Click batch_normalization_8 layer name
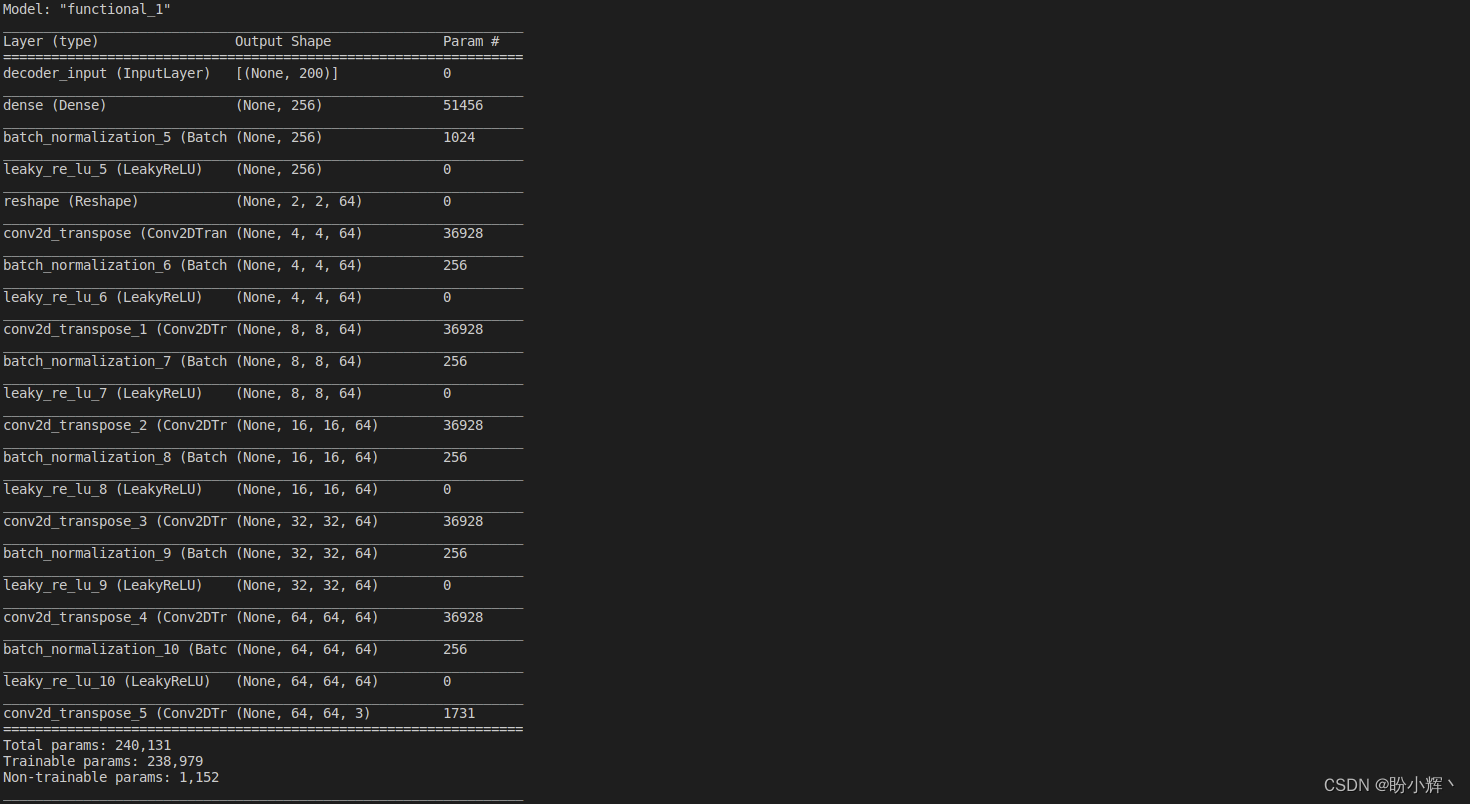 (115, 458)
